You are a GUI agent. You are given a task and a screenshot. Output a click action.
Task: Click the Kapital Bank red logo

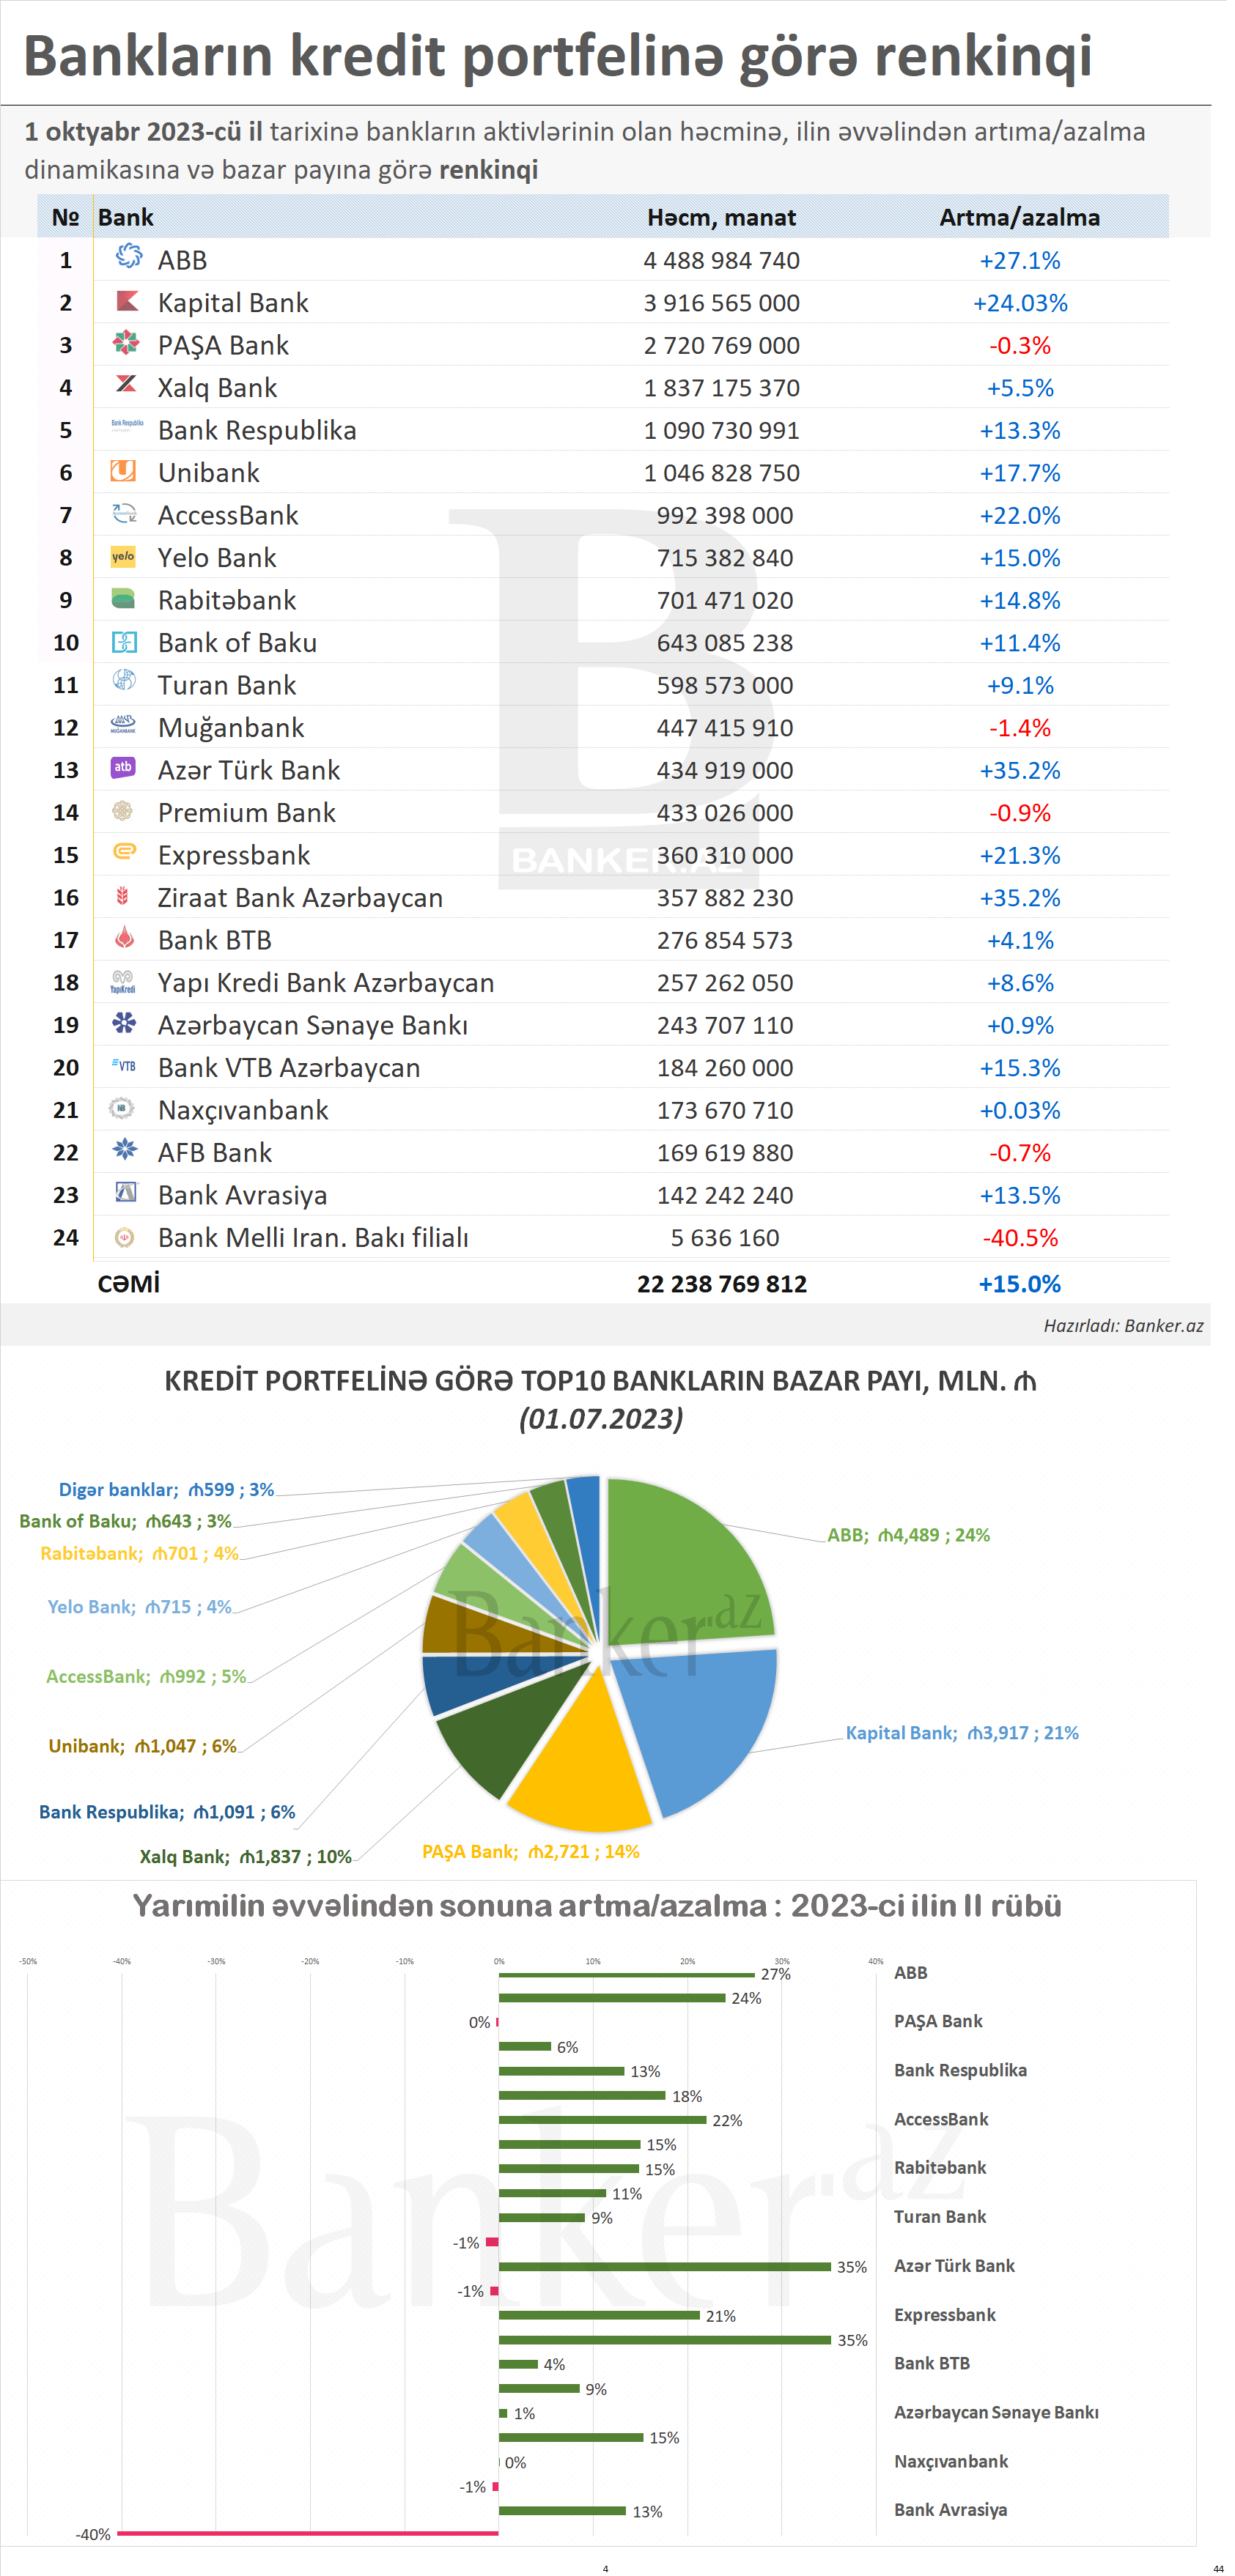[126, 301]
